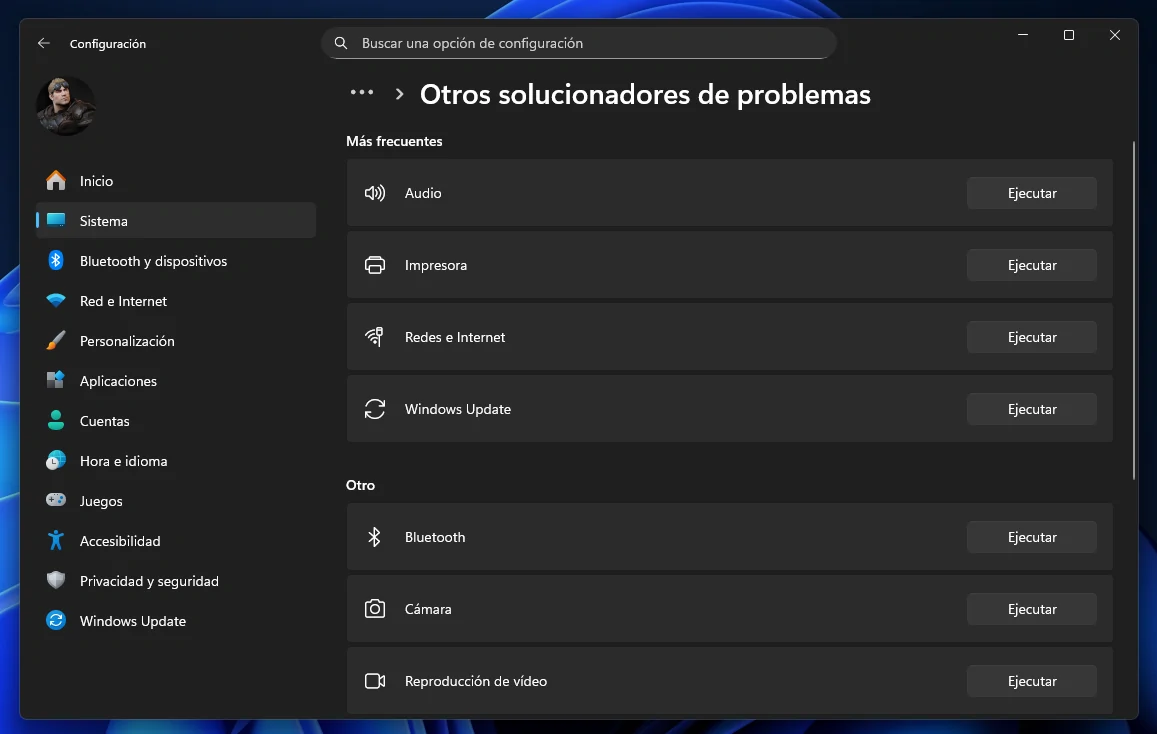Click the Cámara camera icon
This screenshot has width=1157, height=734.
(x=375, y=609)
